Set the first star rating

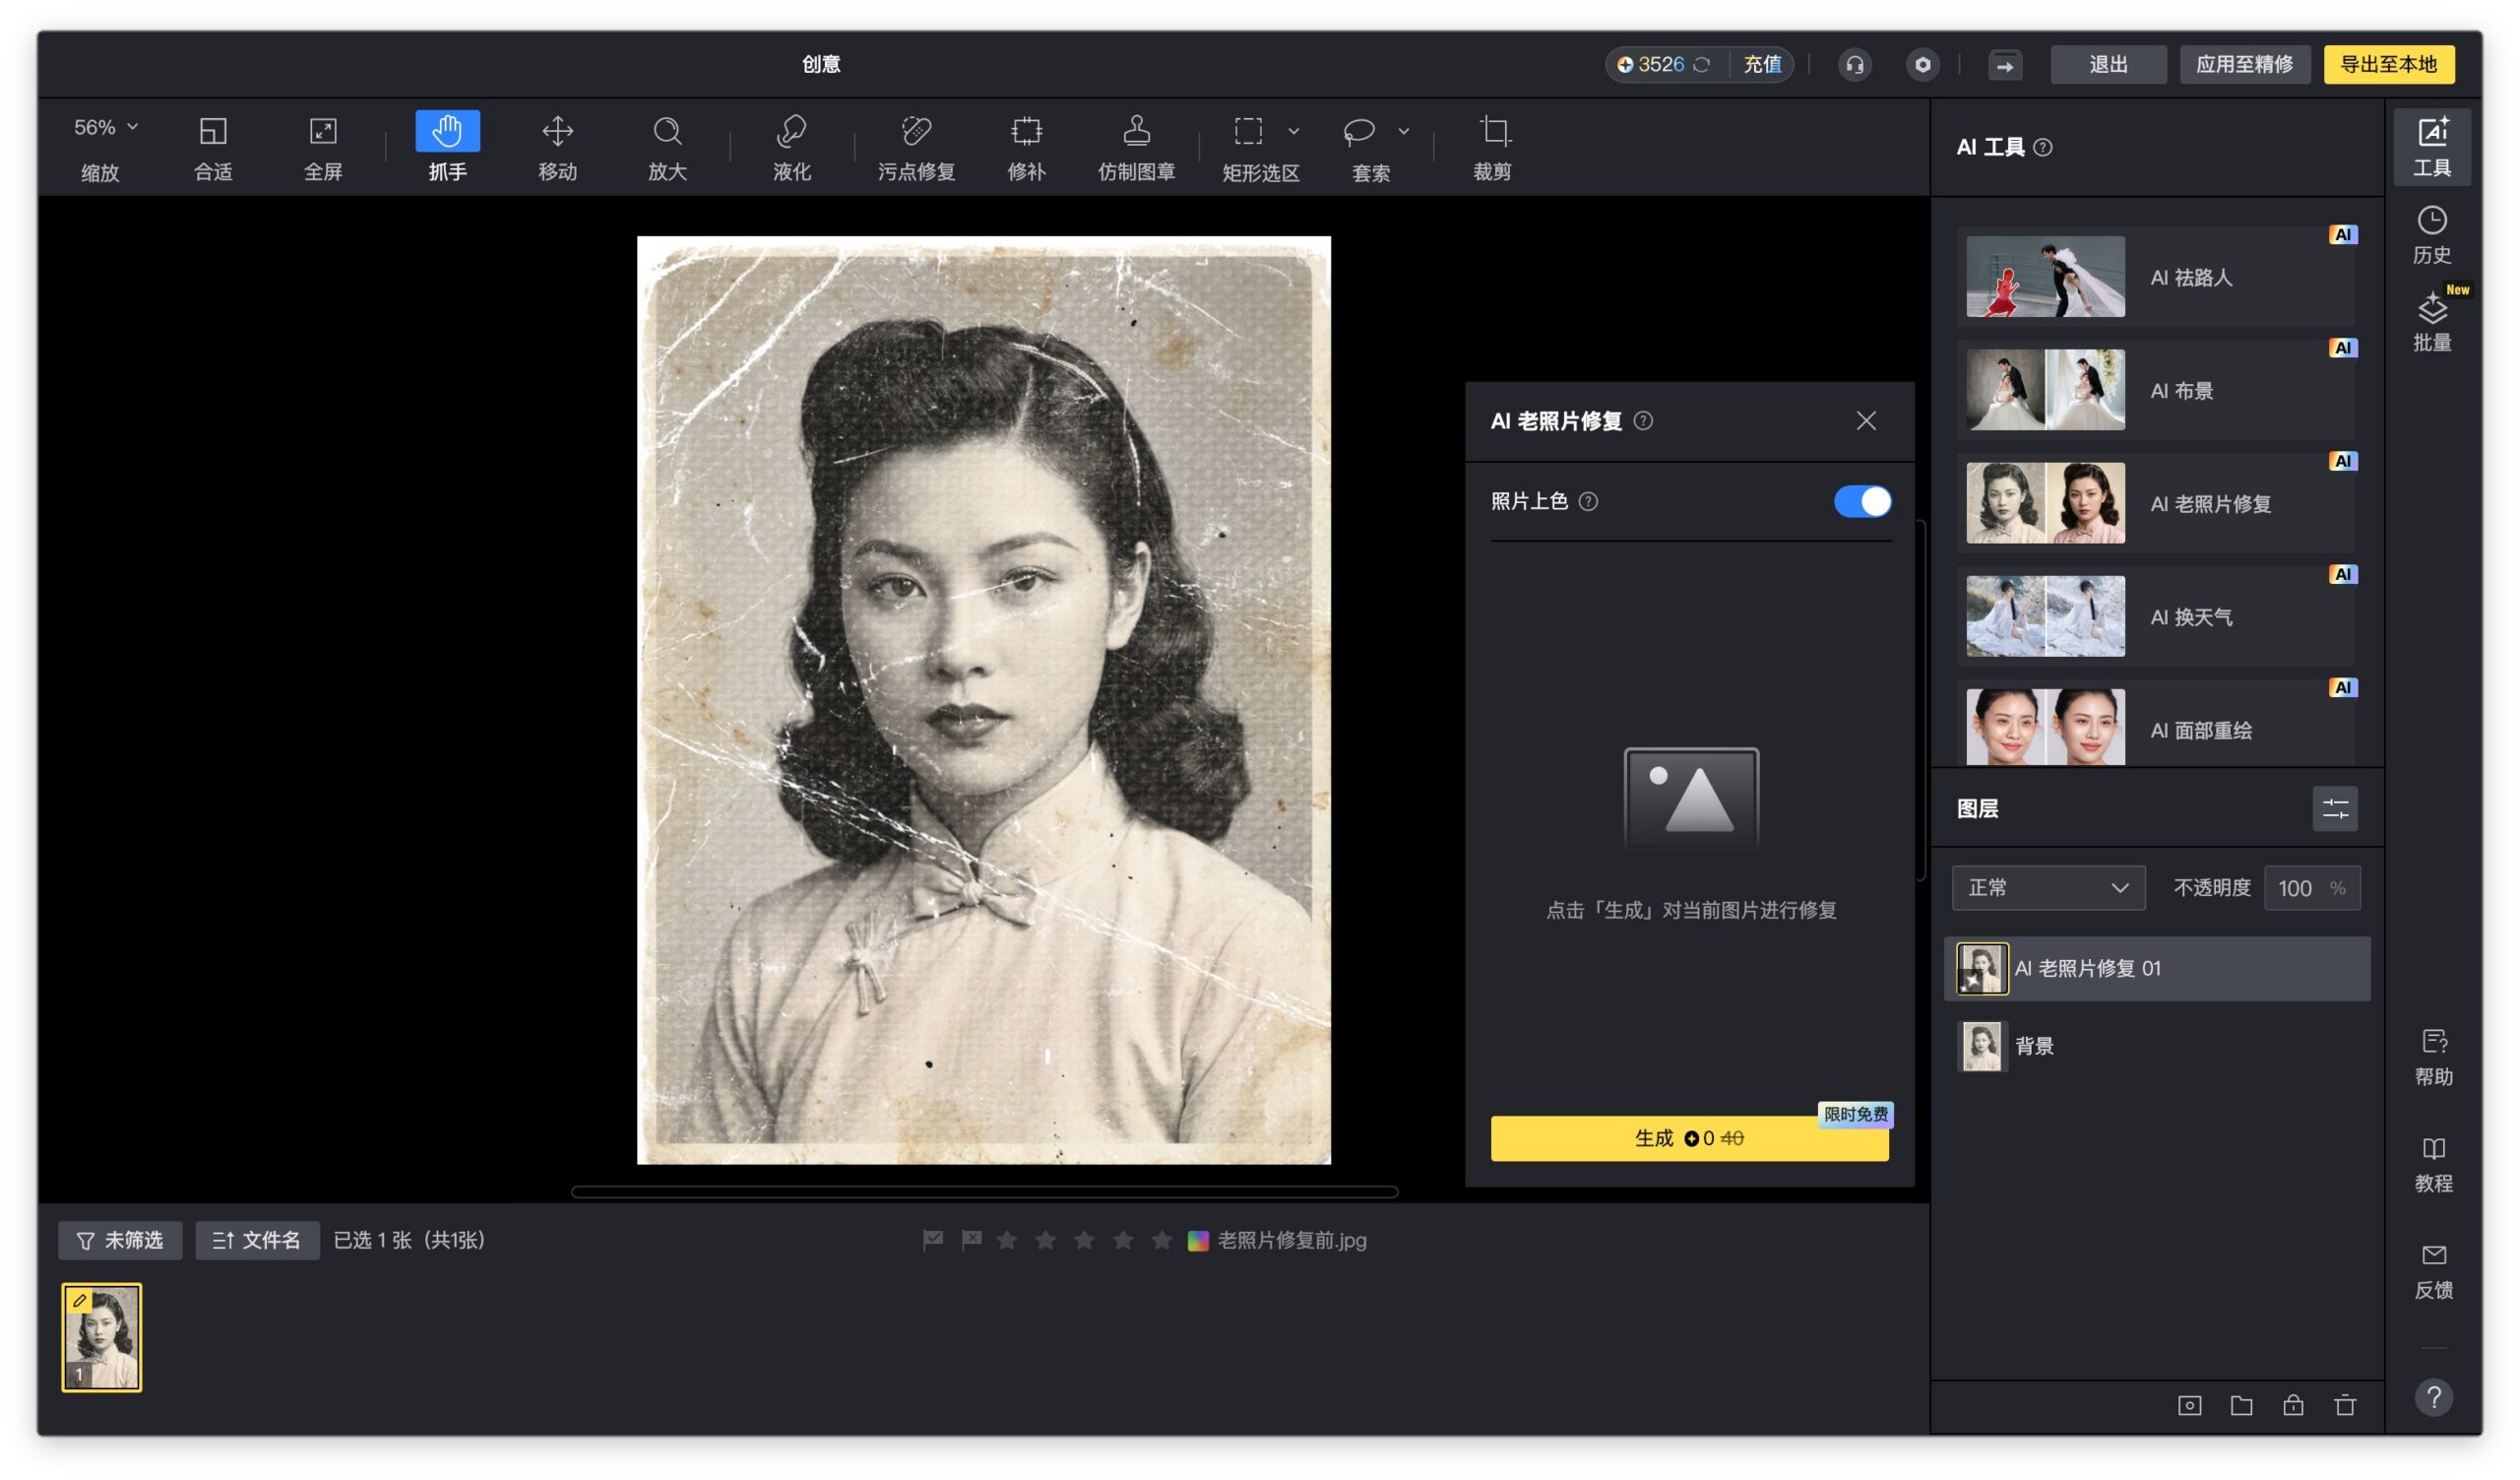pyautogui.click(x=1007, y=1240)
